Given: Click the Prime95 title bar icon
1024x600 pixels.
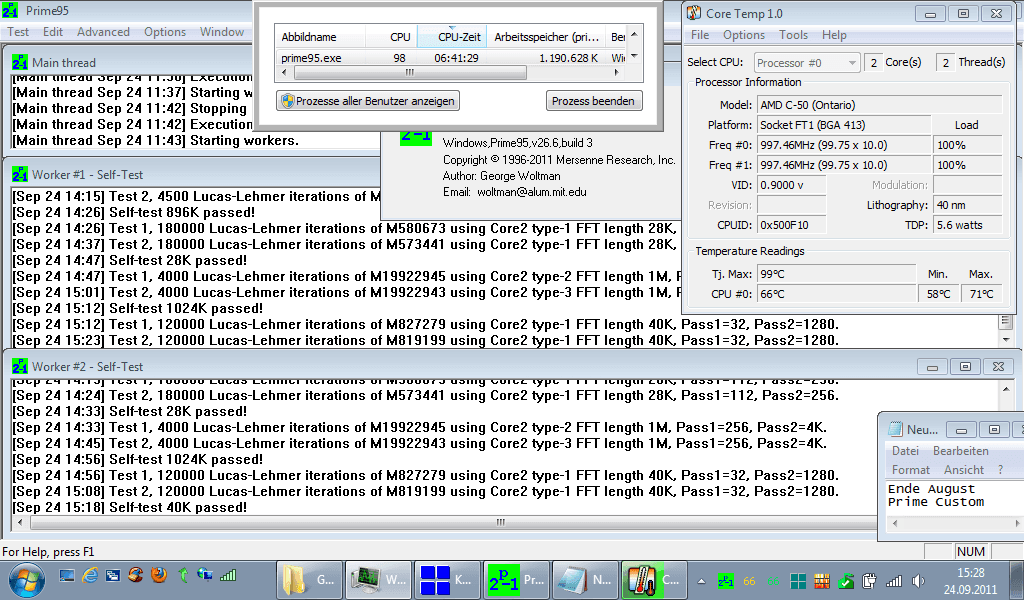Looking at the screenshot, I should [x=10, y=10].
